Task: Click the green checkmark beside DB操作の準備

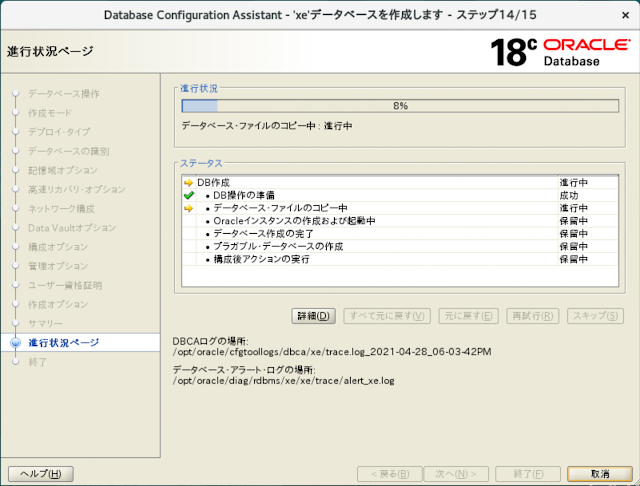Action: tap(188, 195)
